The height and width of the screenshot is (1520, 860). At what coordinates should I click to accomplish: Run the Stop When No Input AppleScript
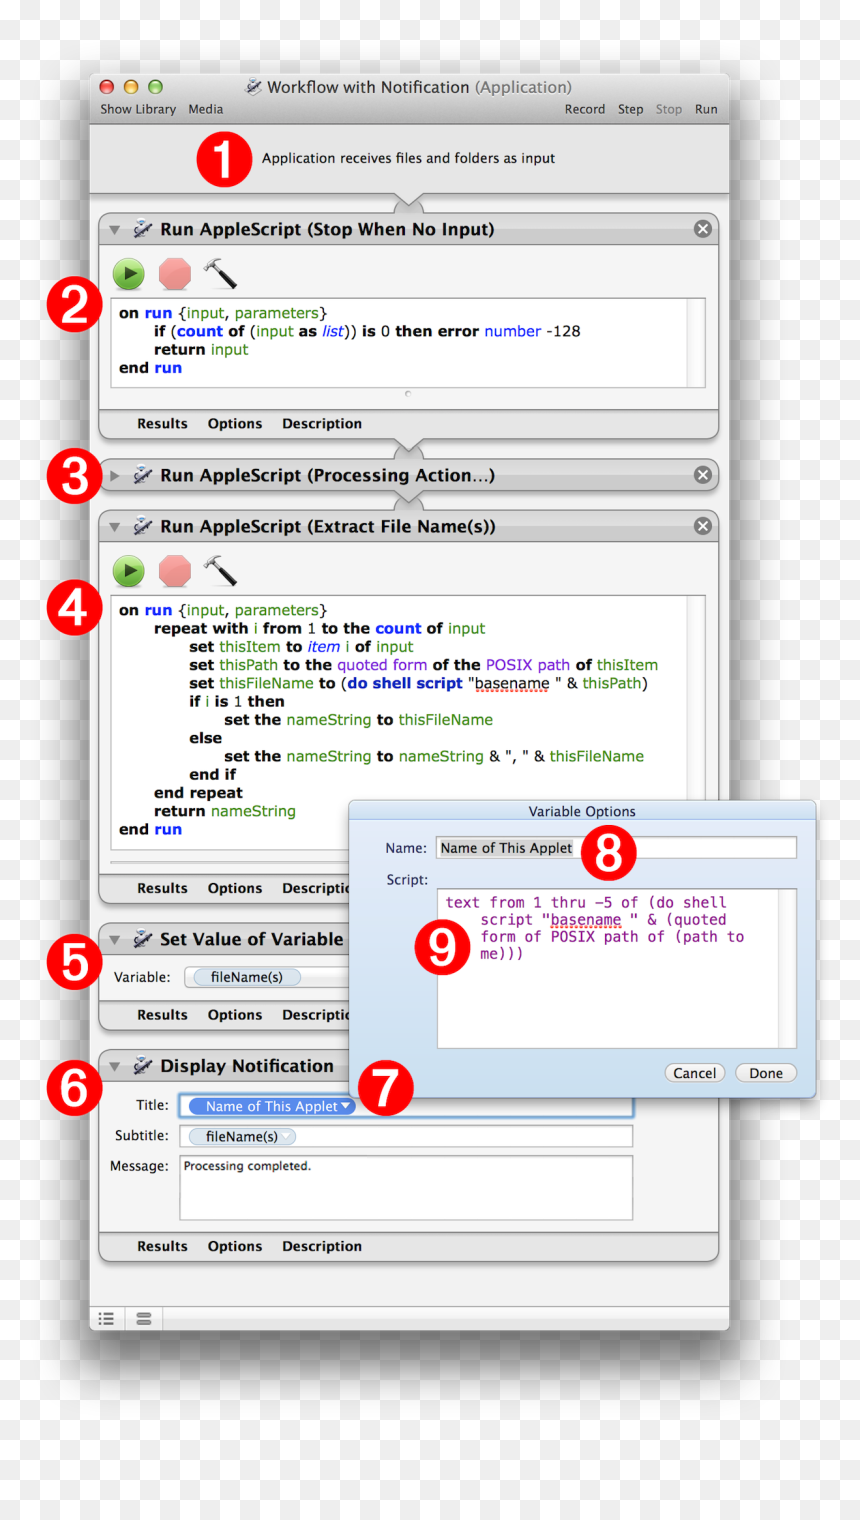click(128, 273)
